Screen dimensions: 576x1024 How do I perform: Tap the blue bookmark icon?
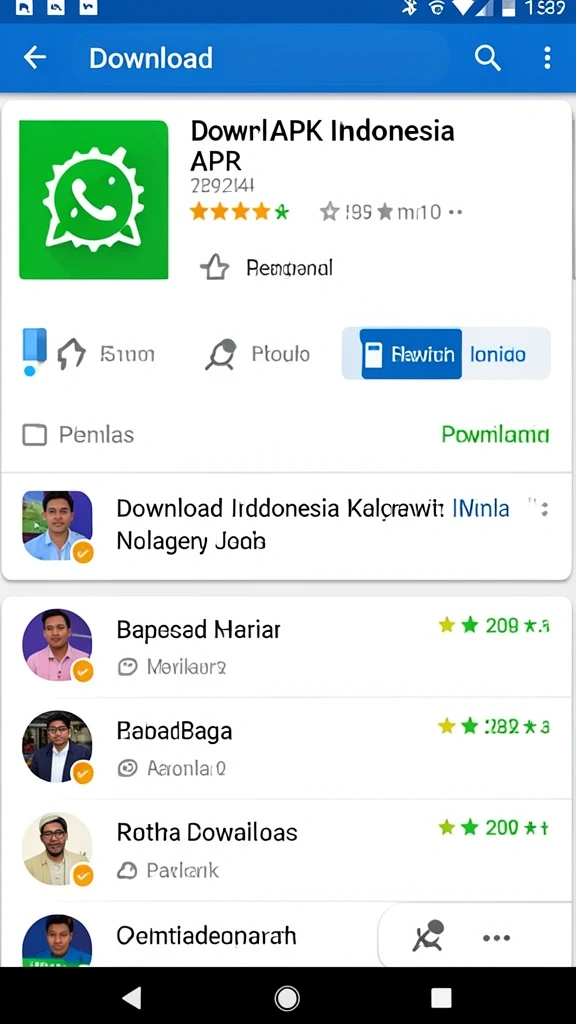[34, 351]
